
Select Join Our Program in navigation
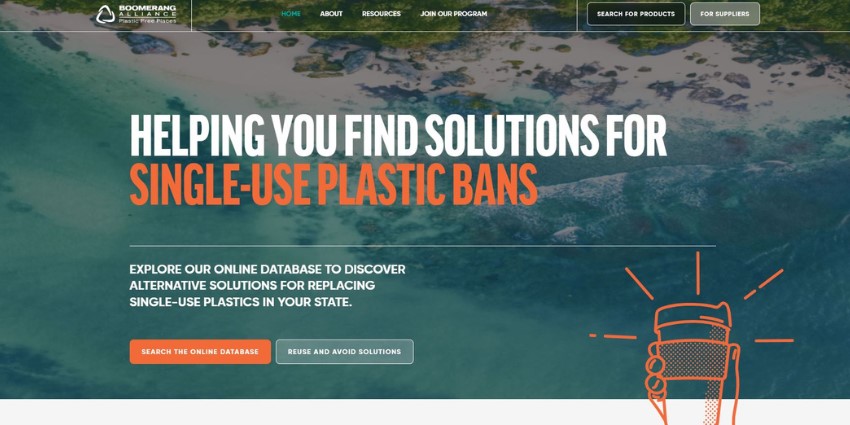454,14
